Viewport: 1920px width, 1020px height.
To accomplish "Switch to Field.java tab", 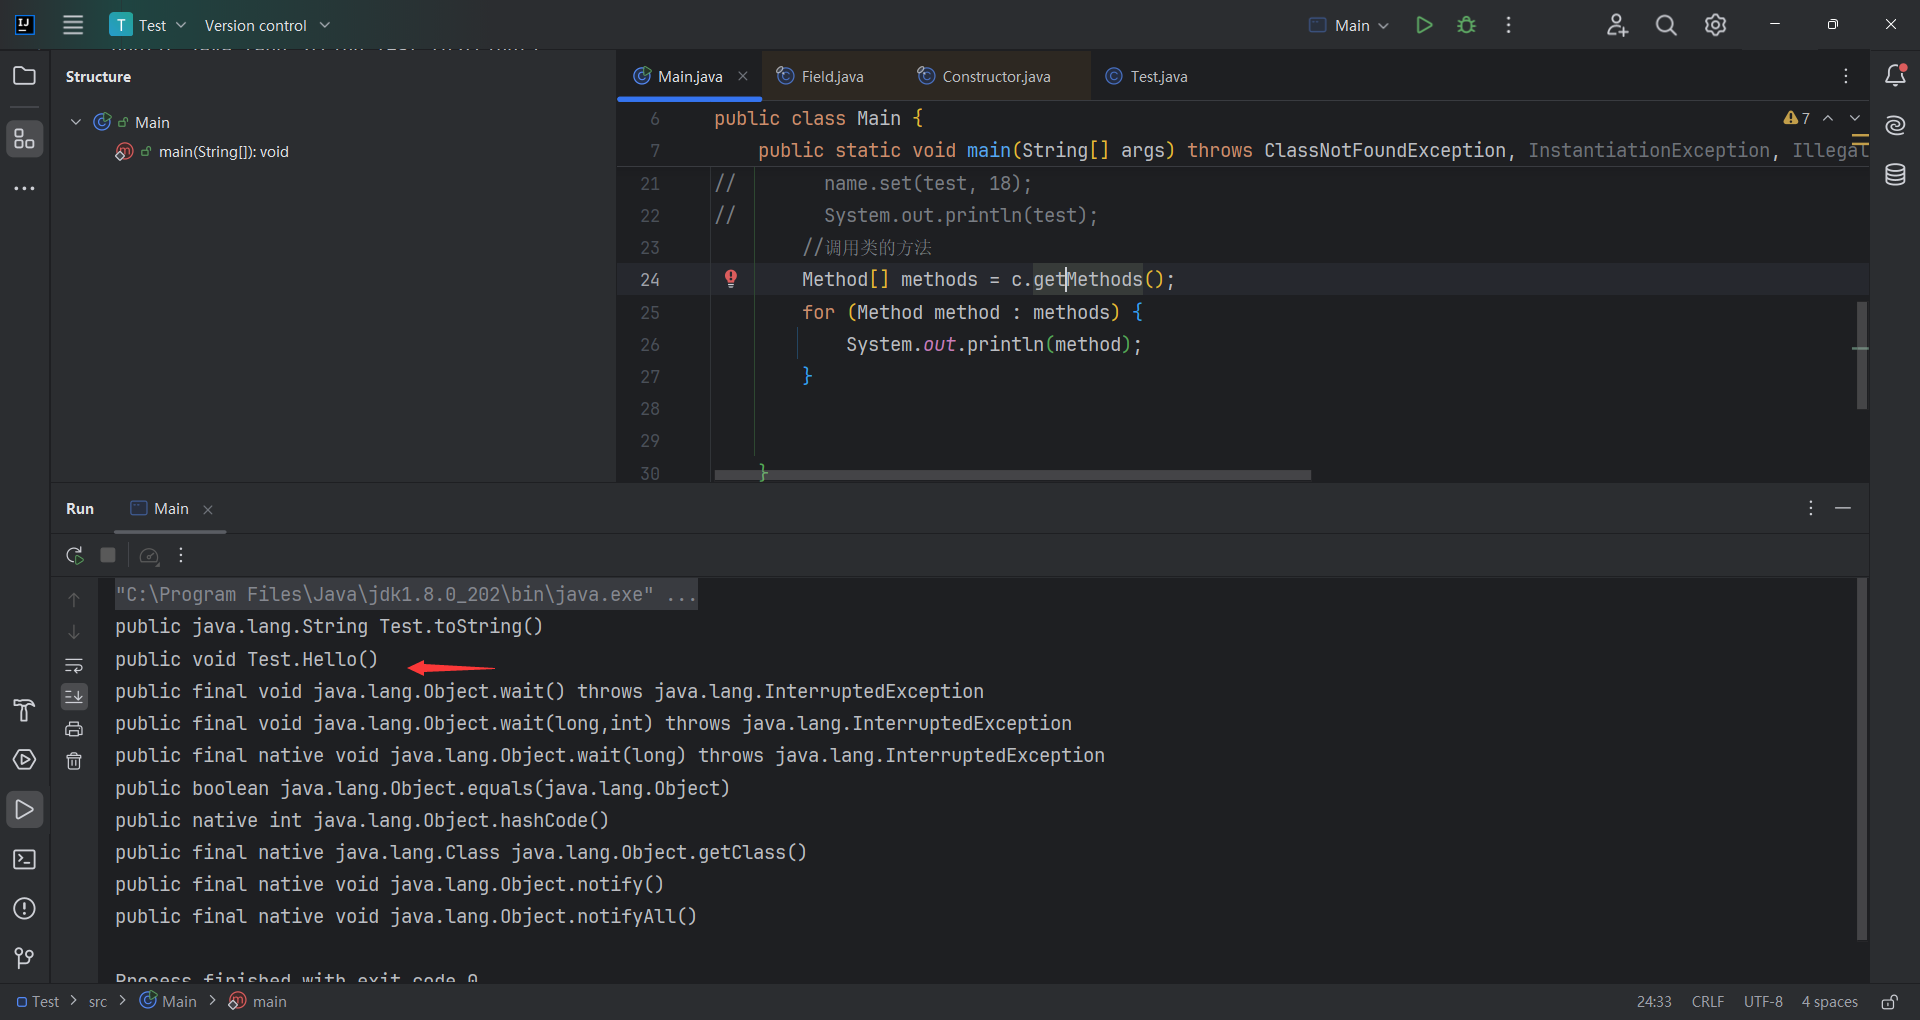I will 832,76.
